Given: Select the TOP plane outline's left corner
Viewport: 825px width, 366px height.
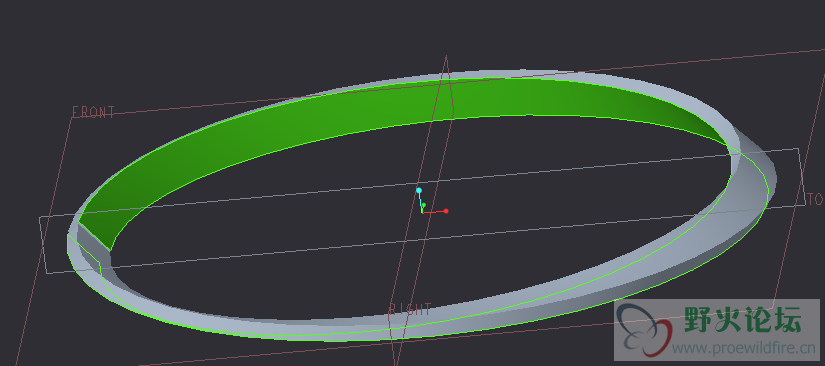Looking at the screenshot, I should (40, 217).
